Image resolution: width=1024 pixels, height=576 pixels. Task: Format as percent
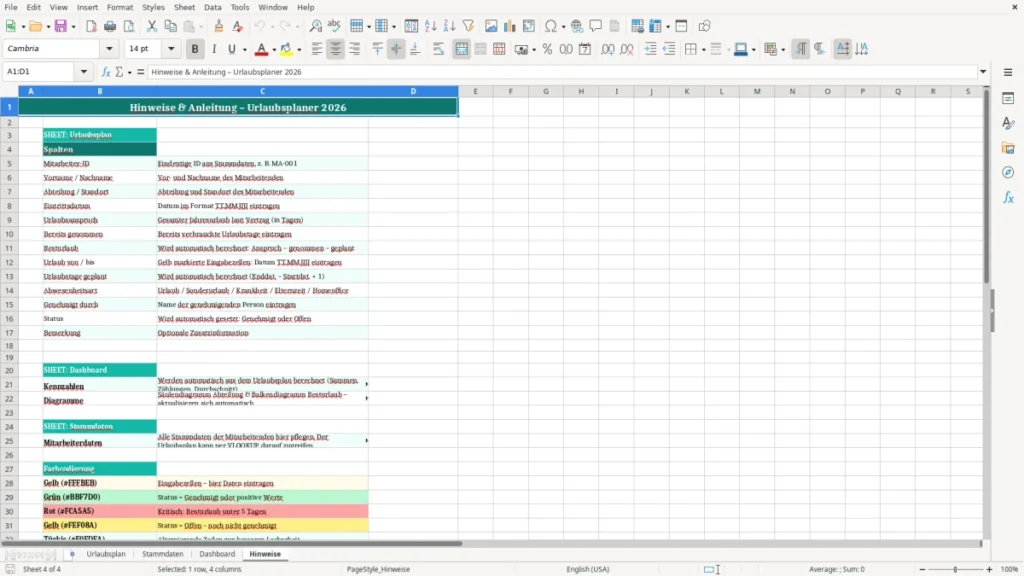click(x=547, y=49)
